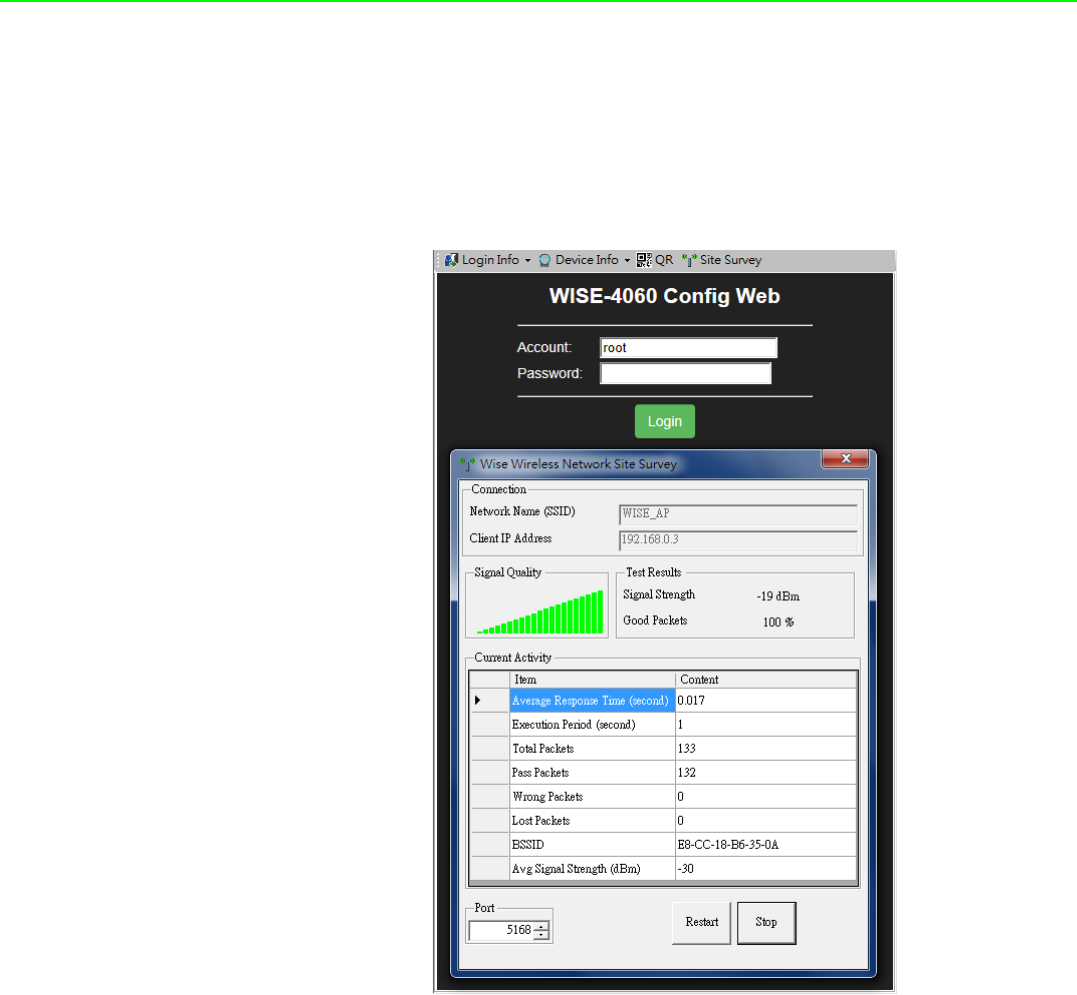
Task: Select the QR toolbar label
Action: click(x=664, y=260)
